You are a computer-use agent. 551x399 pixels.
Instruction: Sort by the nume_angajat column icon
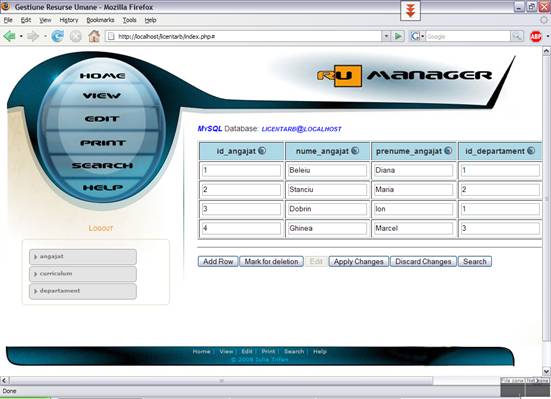pos(355,151)
